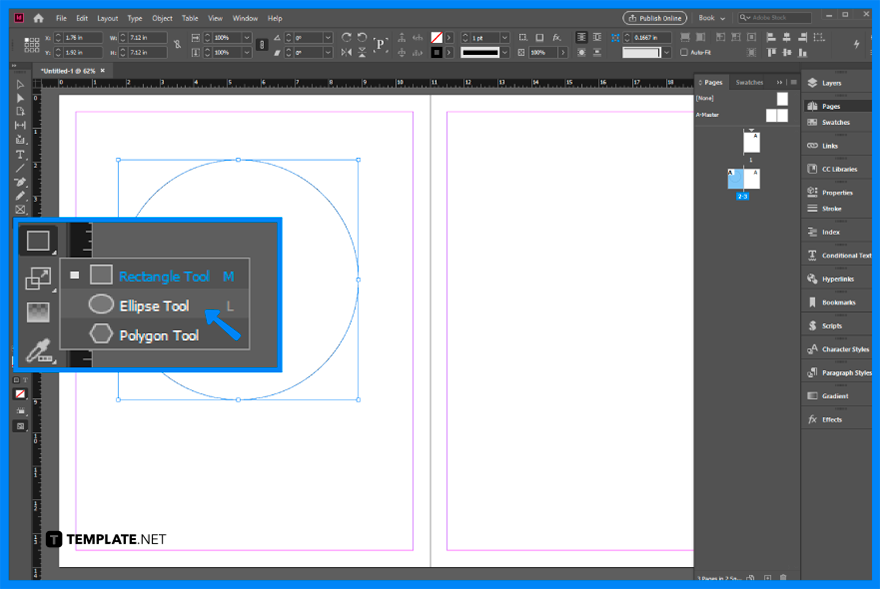Open the stroke weight dropdown

click(505, 37)
